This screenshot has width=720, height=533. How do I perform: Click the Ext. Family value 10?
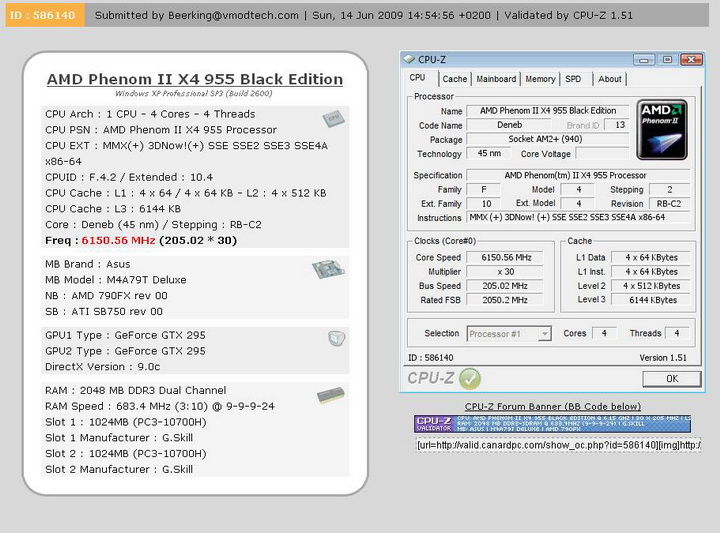(x=486, y=203)
